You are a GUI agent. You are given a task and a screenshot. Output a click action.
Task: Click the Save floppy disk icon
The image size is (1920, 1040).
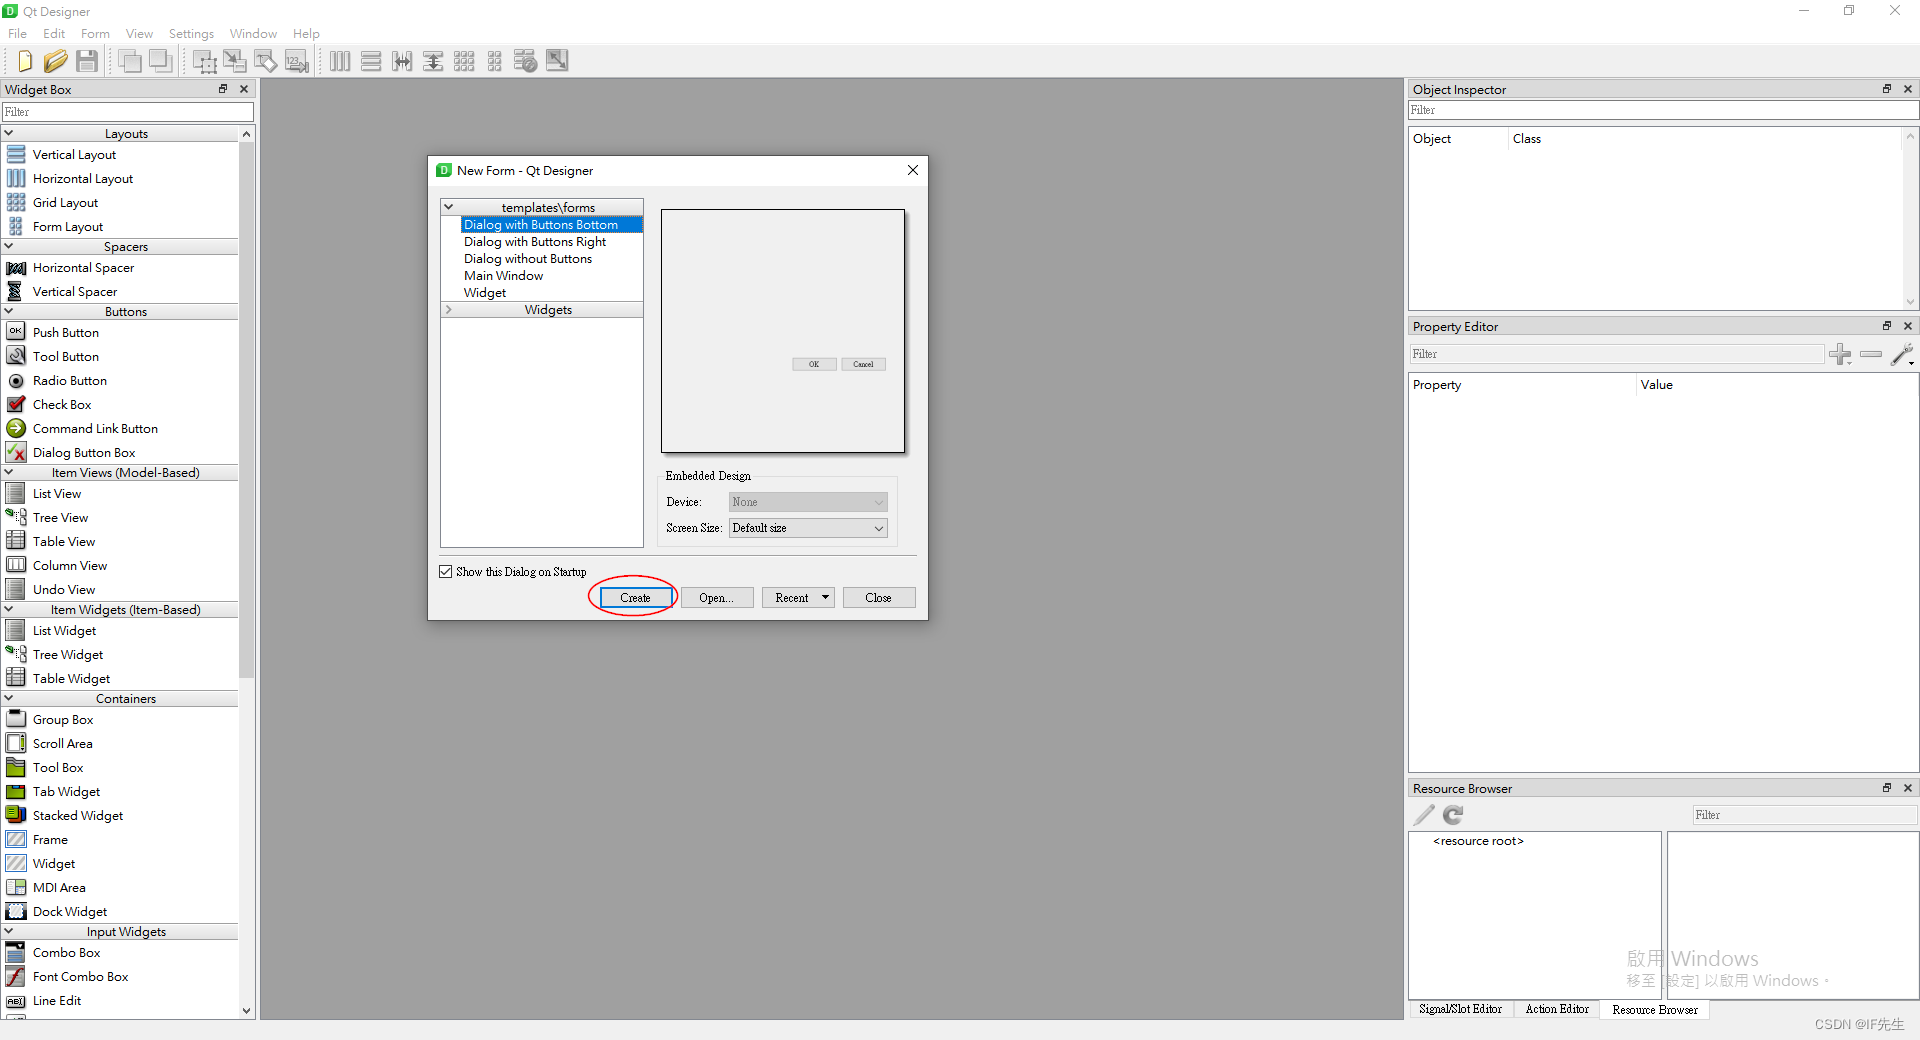pyautogui.click(x=87, y=61)
